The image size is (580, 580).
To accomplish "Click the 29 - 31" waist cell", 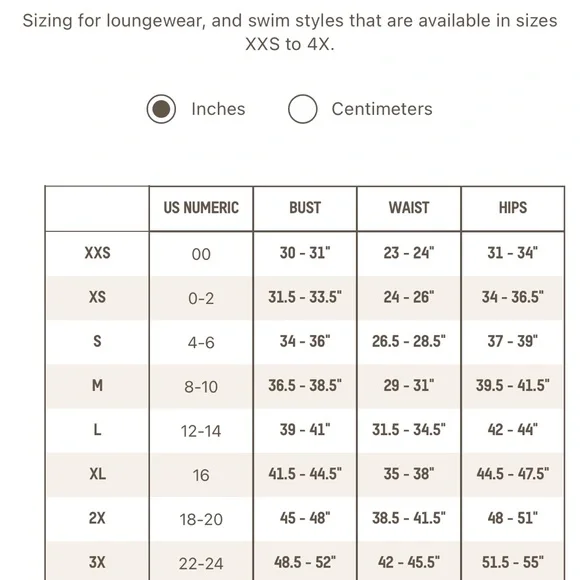I will [409, 386].
